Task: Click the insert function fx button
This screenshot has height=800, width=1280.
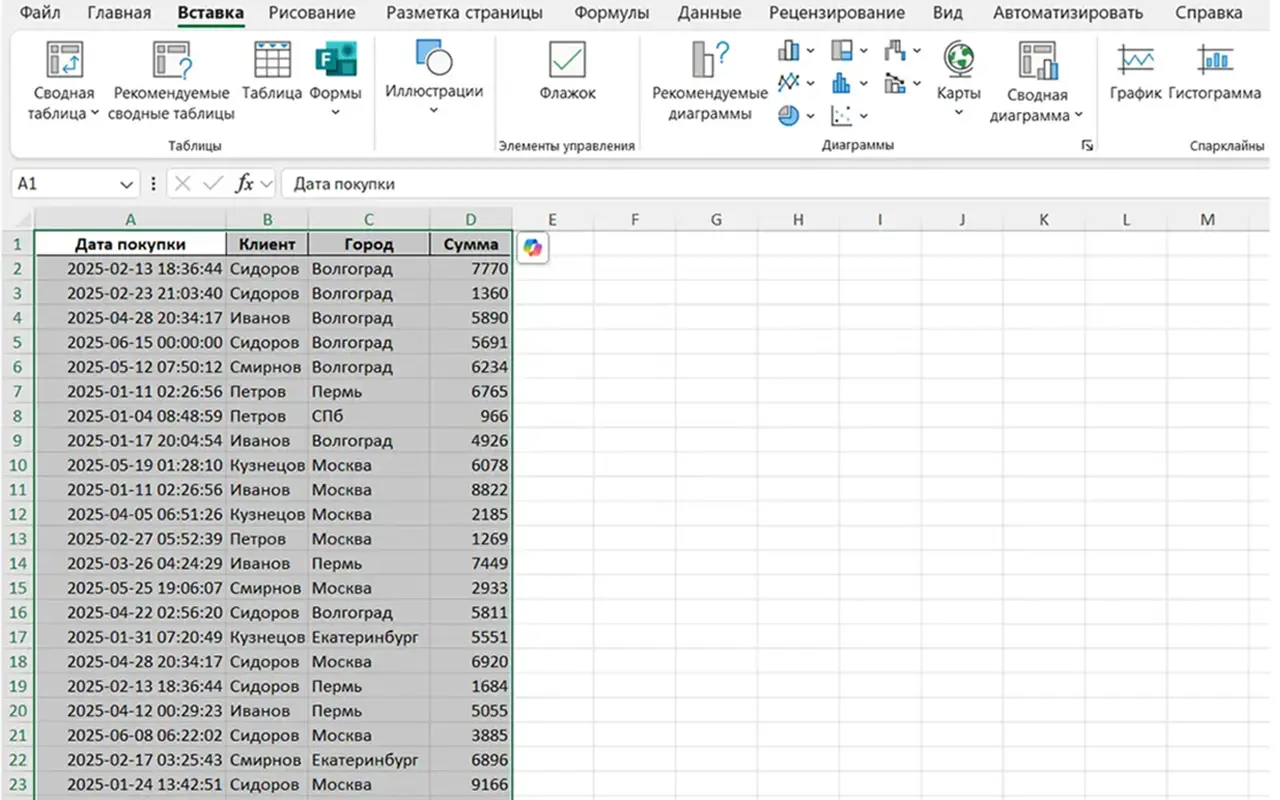Action: tap(244, 184)
